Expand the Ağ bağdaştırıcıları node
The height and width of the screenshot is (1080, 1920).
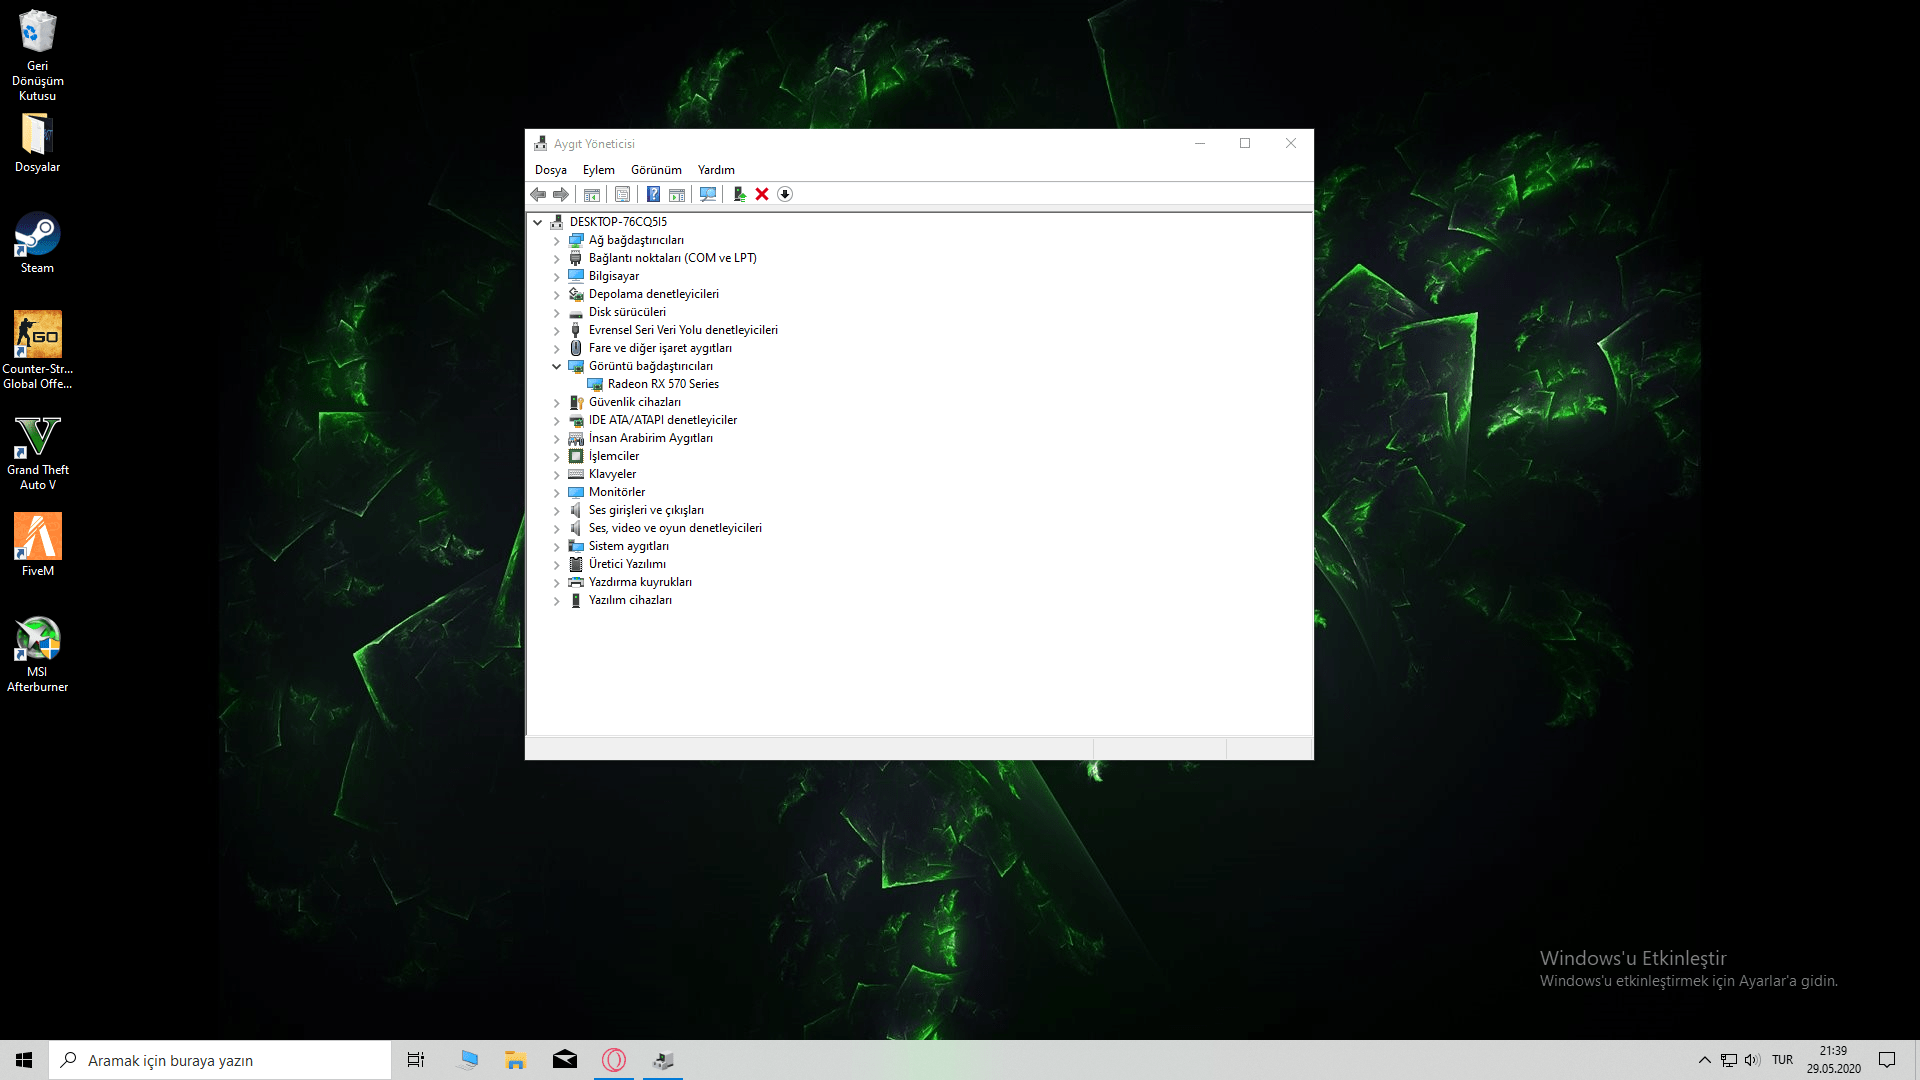click(557, 241)
